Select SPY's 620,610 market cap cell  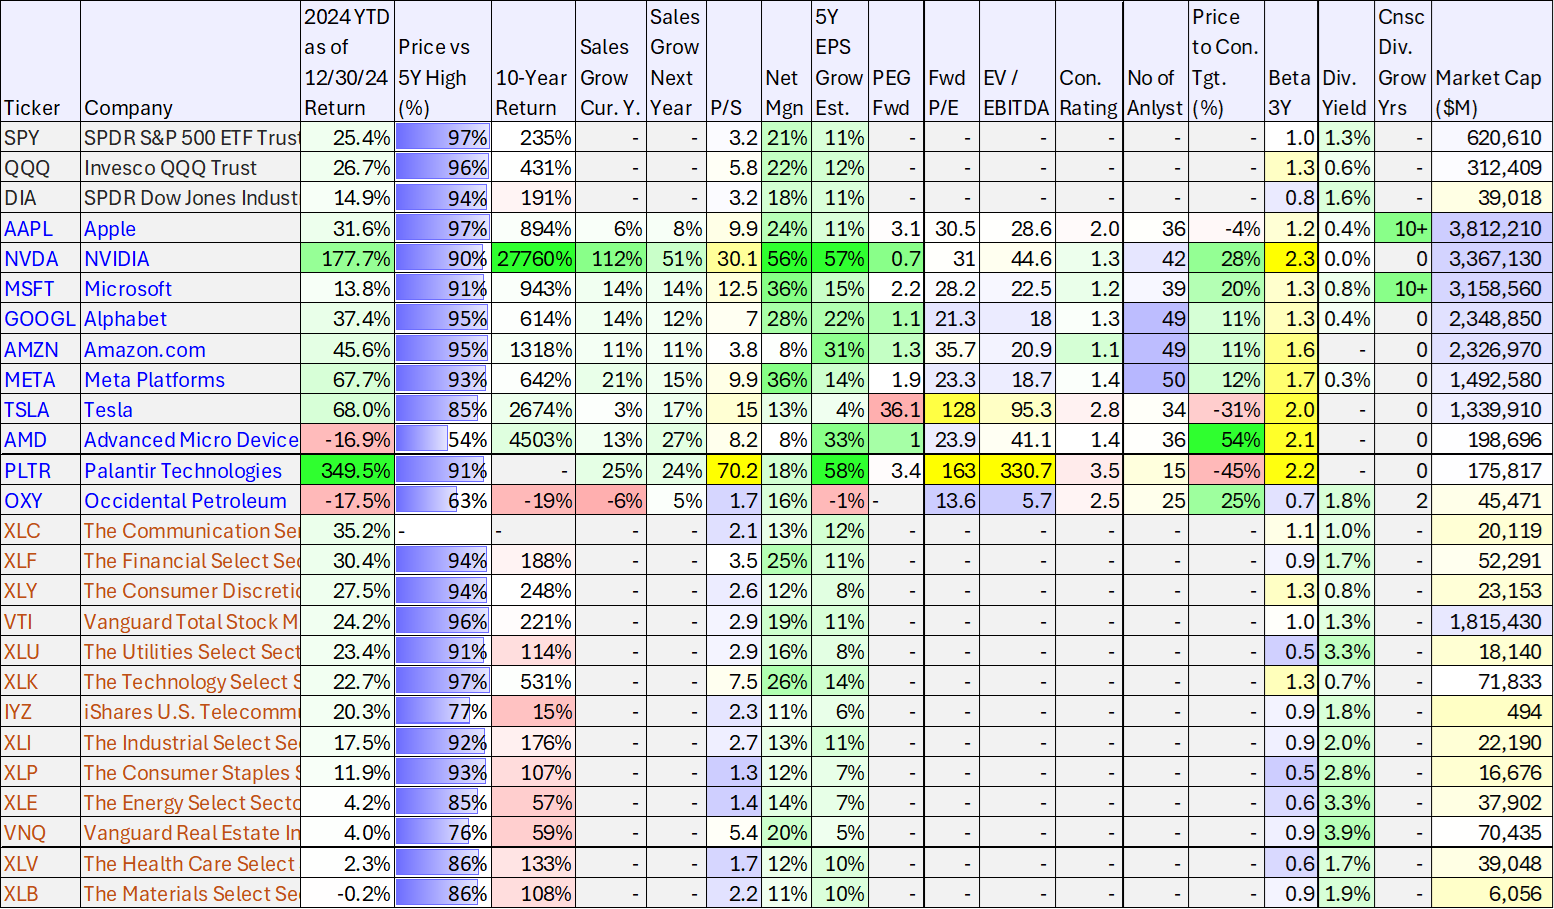tap(1492, 138)
